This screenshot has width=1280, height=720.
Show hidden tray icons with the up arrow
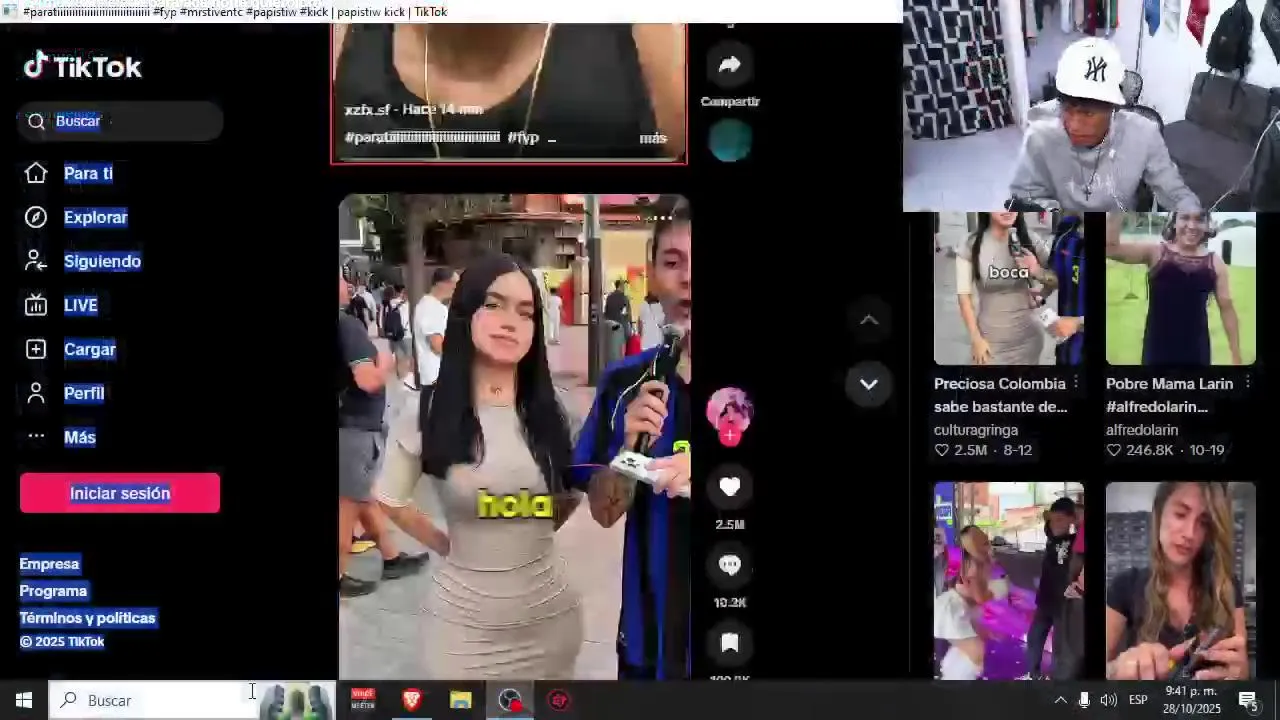[1060, 700]
